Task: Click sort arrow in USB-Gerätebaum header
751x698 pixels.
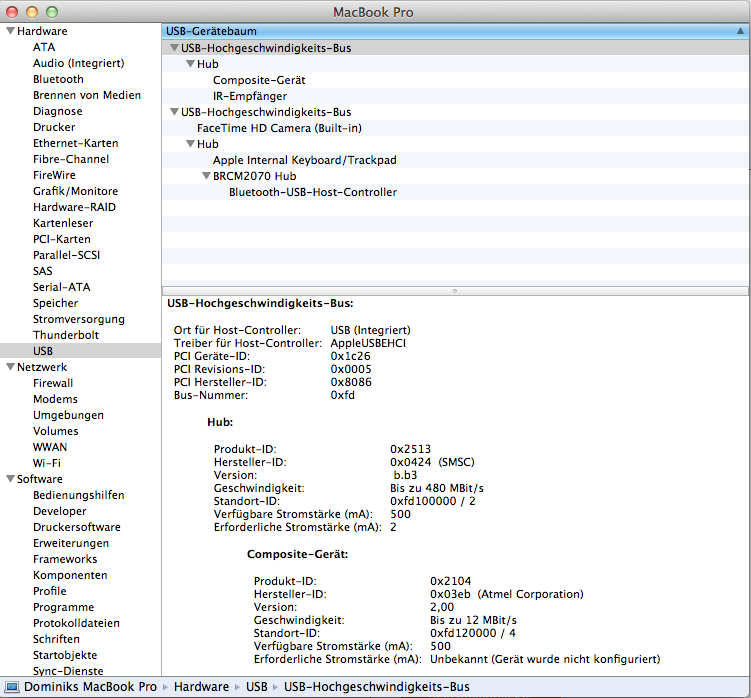Action: coord(740,31)
